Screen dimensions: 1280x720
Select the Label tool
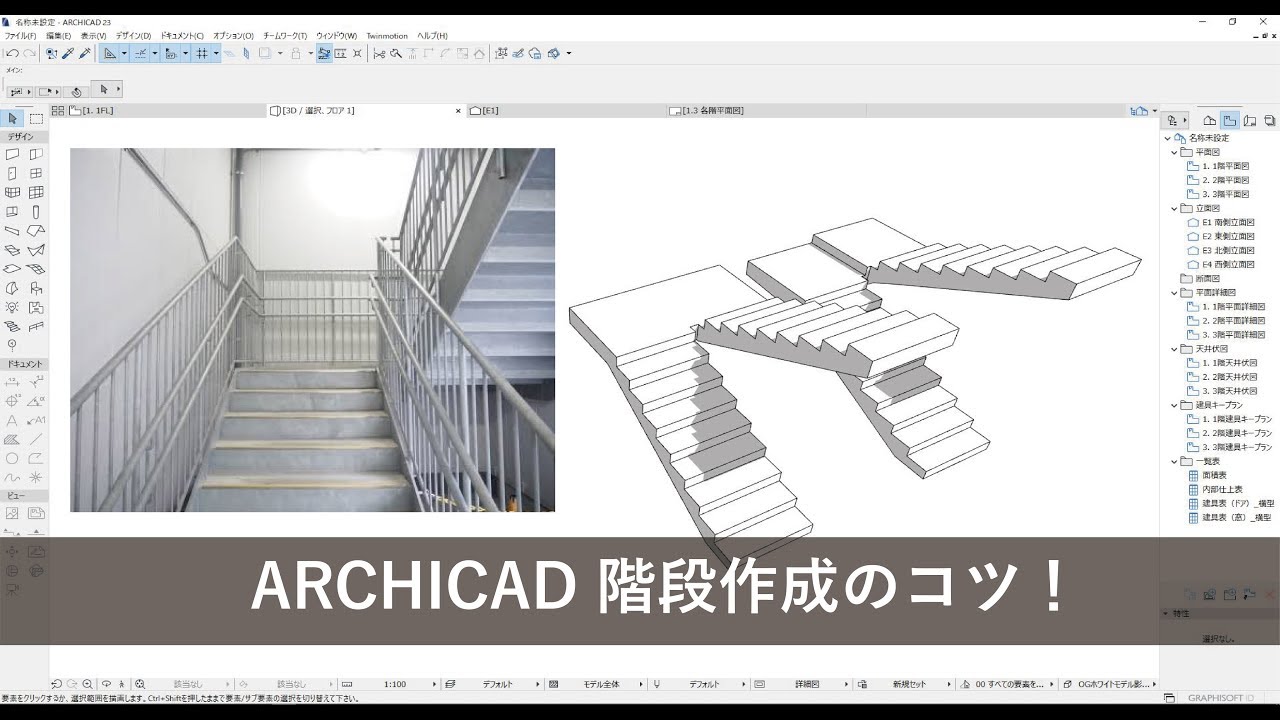(36, 420)
